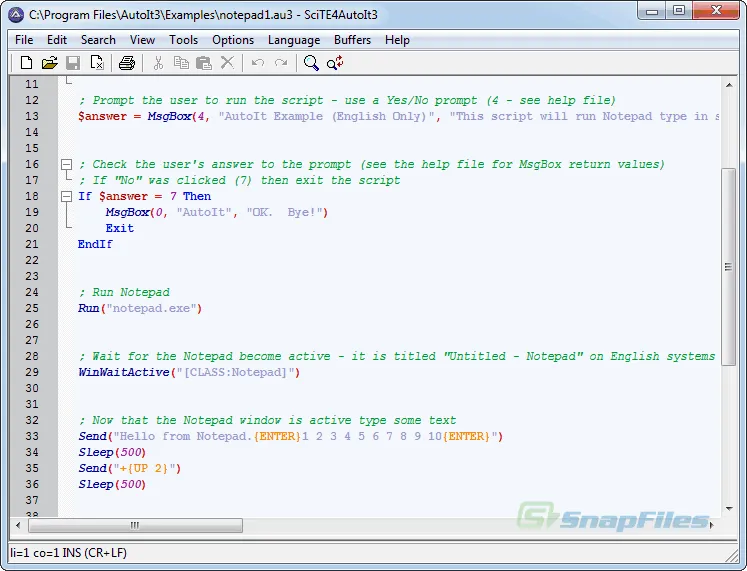Collapse the If block fold at line 18
The image size is (747, 571).
click(67, 196)
